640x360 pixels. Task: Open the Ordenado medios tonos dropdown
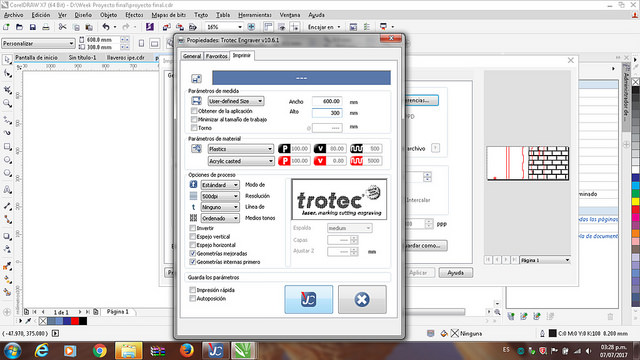(x=220, y=218)
